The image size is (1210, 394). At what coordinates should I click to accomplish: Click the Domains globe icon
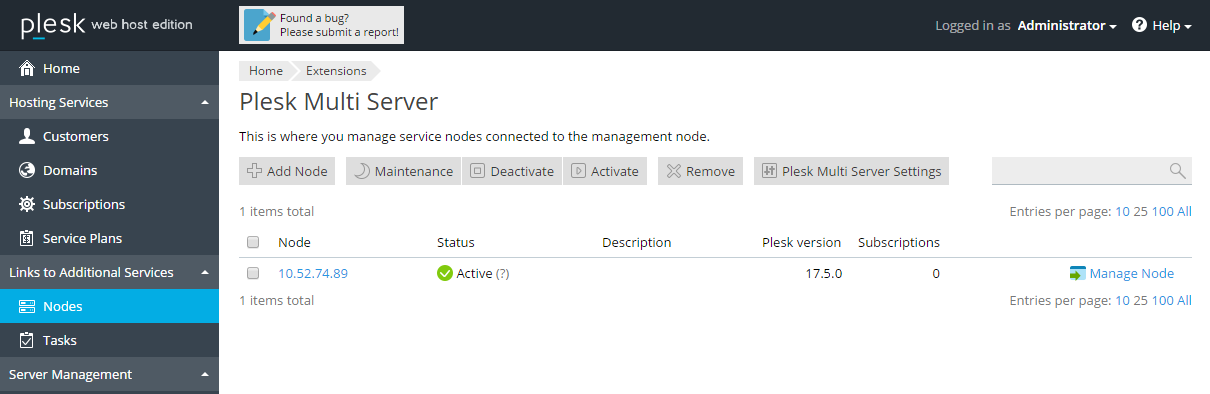tap(27, 170)
